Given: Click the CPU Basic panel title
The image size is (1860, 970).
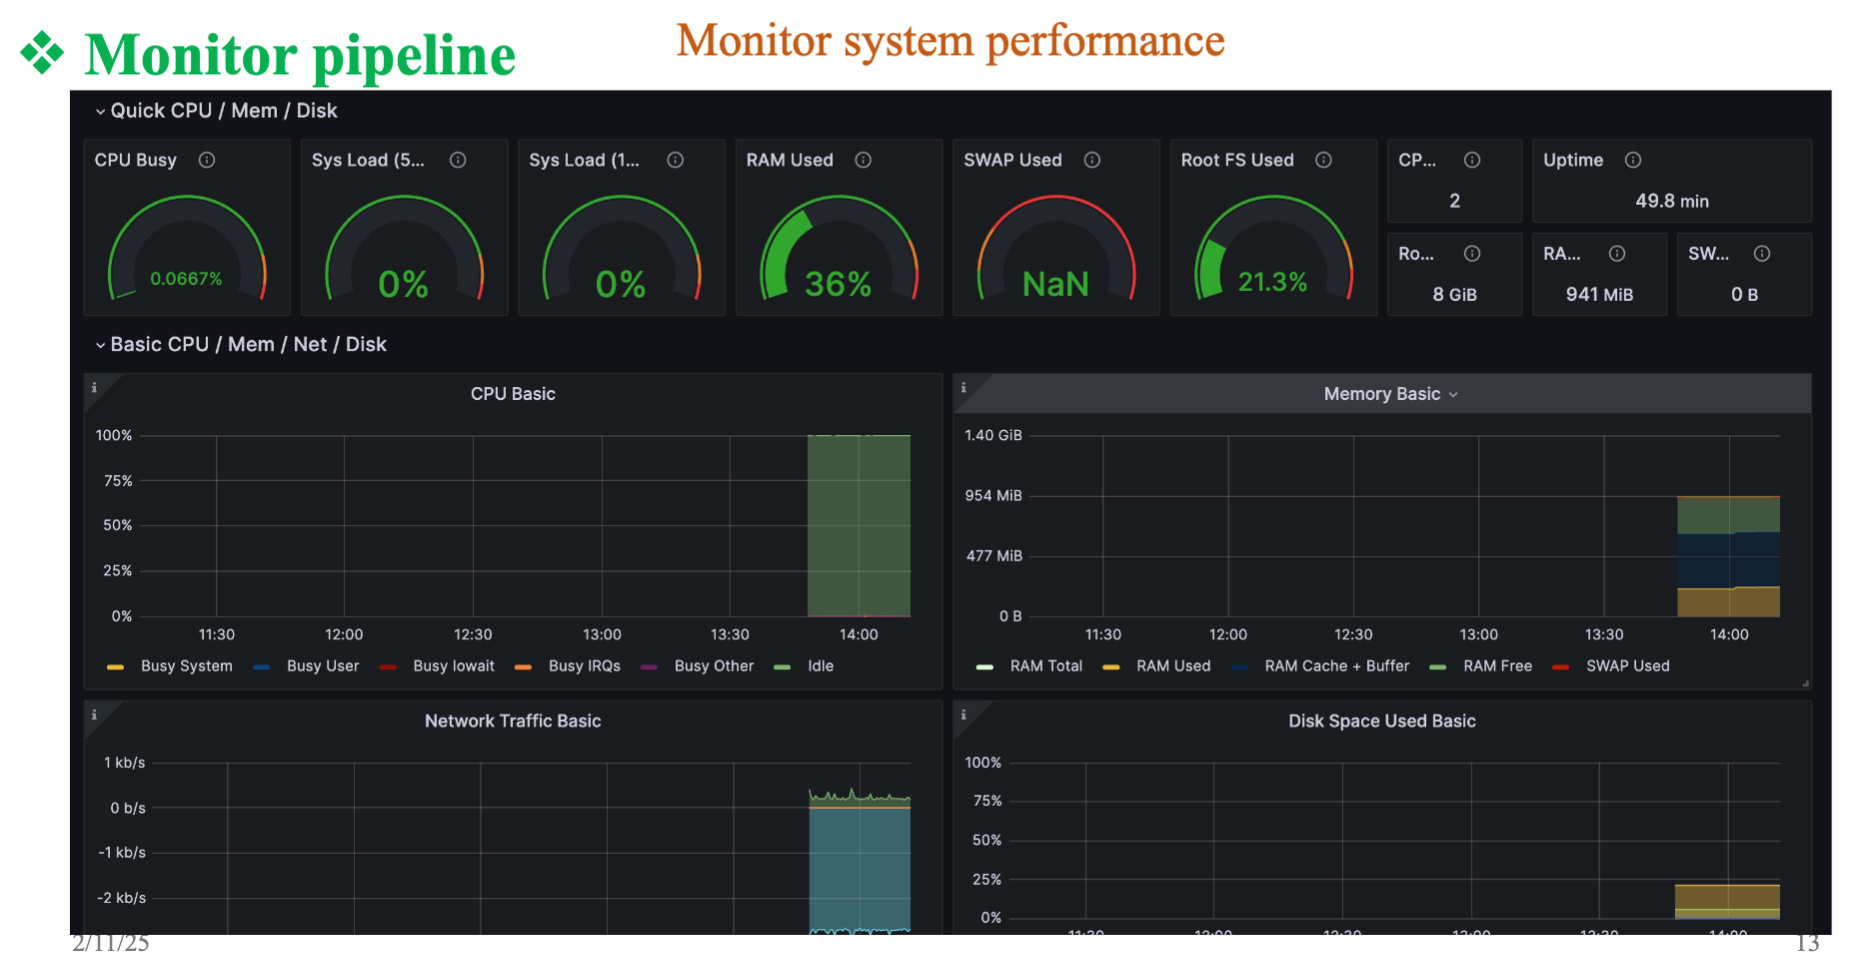Looking at the screenshot, I should 512,394.
